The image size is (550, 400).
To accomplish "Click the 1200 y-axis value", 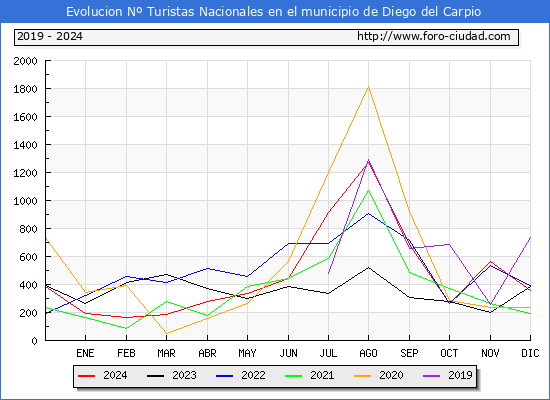I will point(25,173).
